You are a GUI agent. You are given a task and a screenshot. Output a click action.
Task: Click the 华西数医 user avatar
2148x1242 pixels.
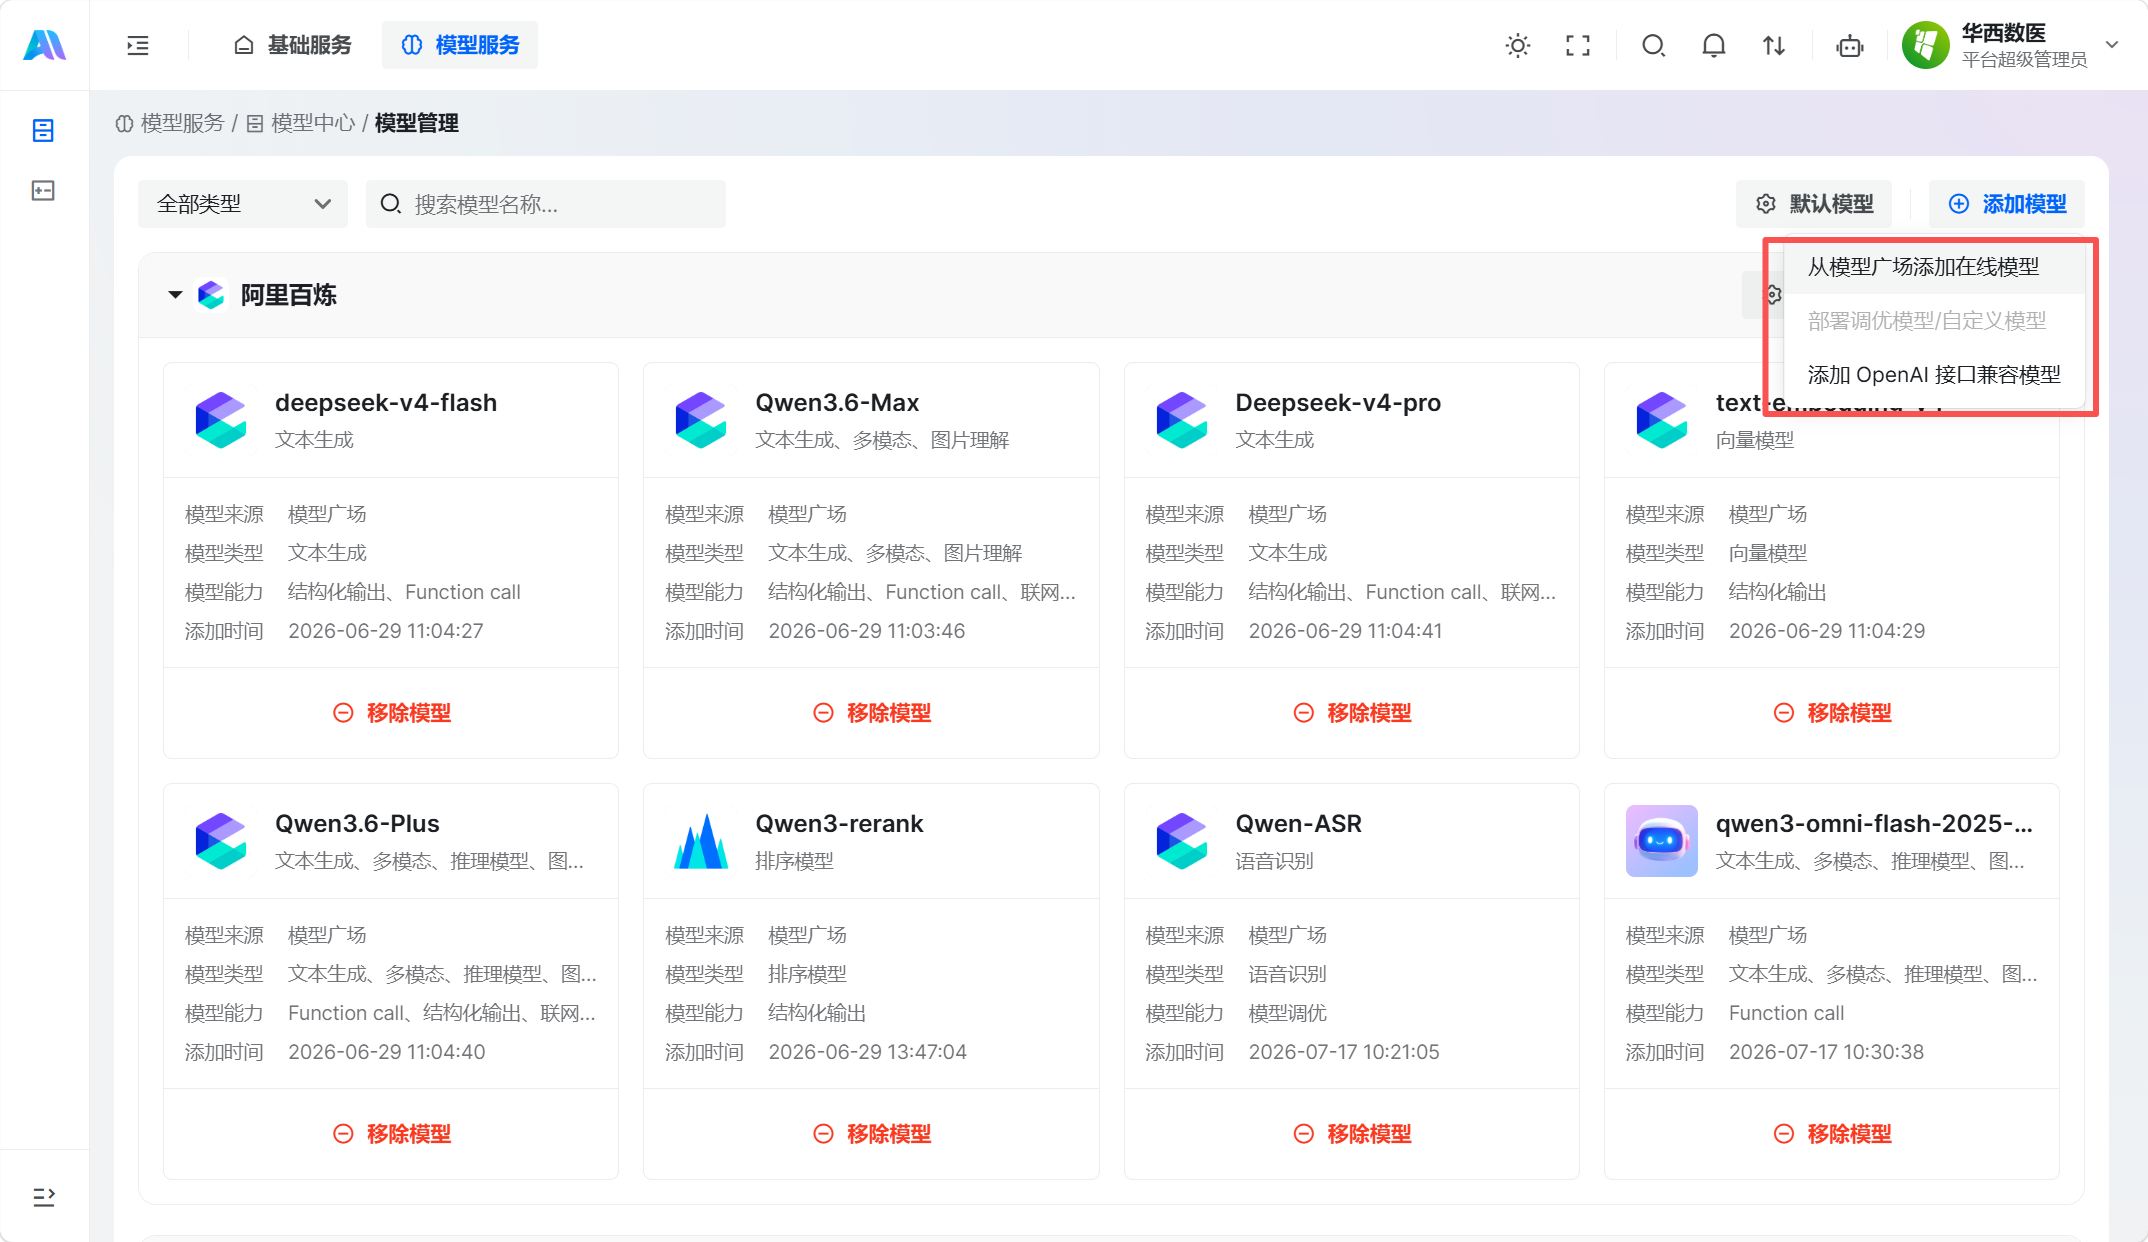(1926, 45)
